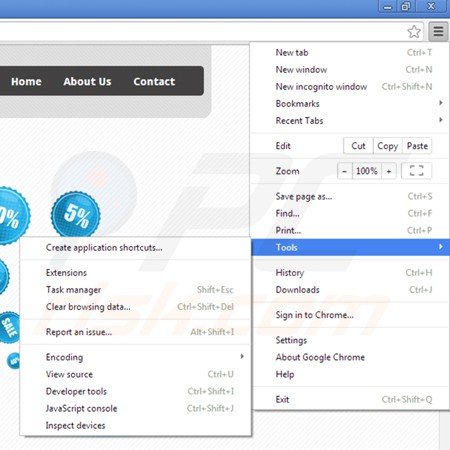The image size is (450, 450).
Task: Click the 5% discount badge
Action: tap(76, 215)
